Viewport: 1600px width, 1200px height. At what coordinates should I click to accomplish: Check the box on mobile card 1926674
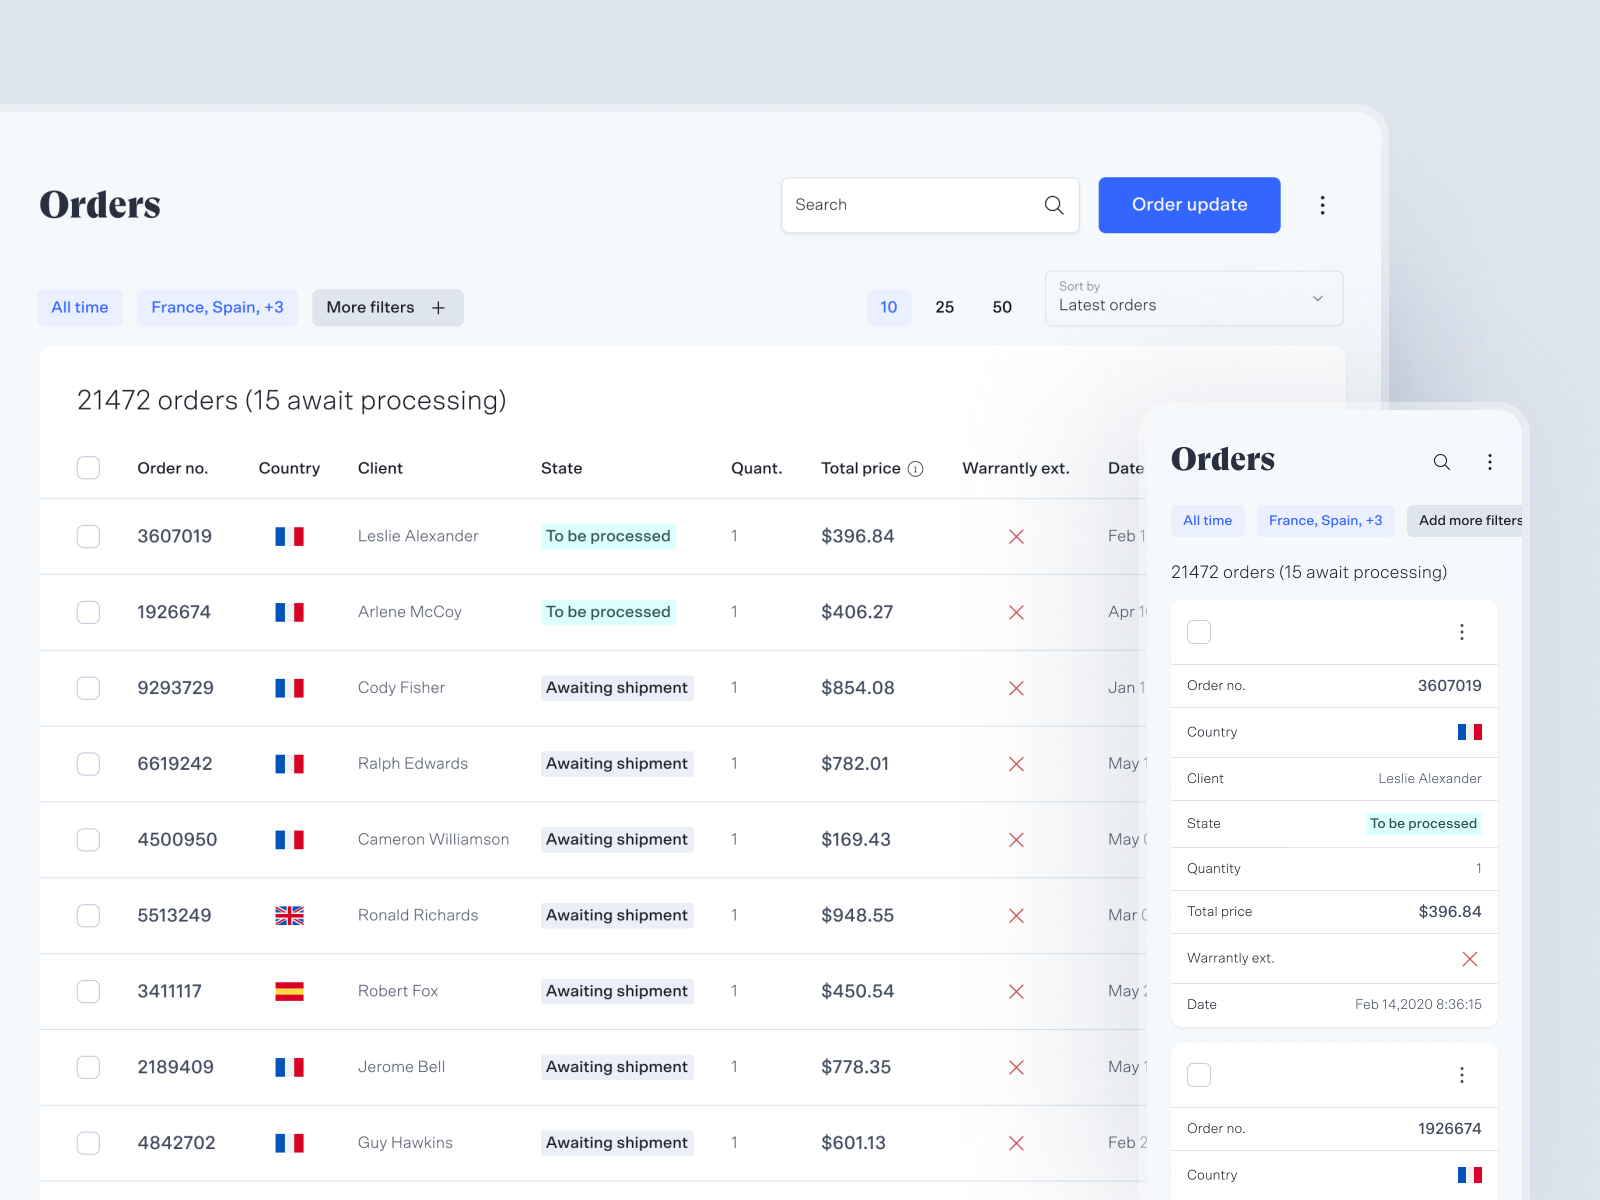pyautogui.click(x=1198, y=1075)
